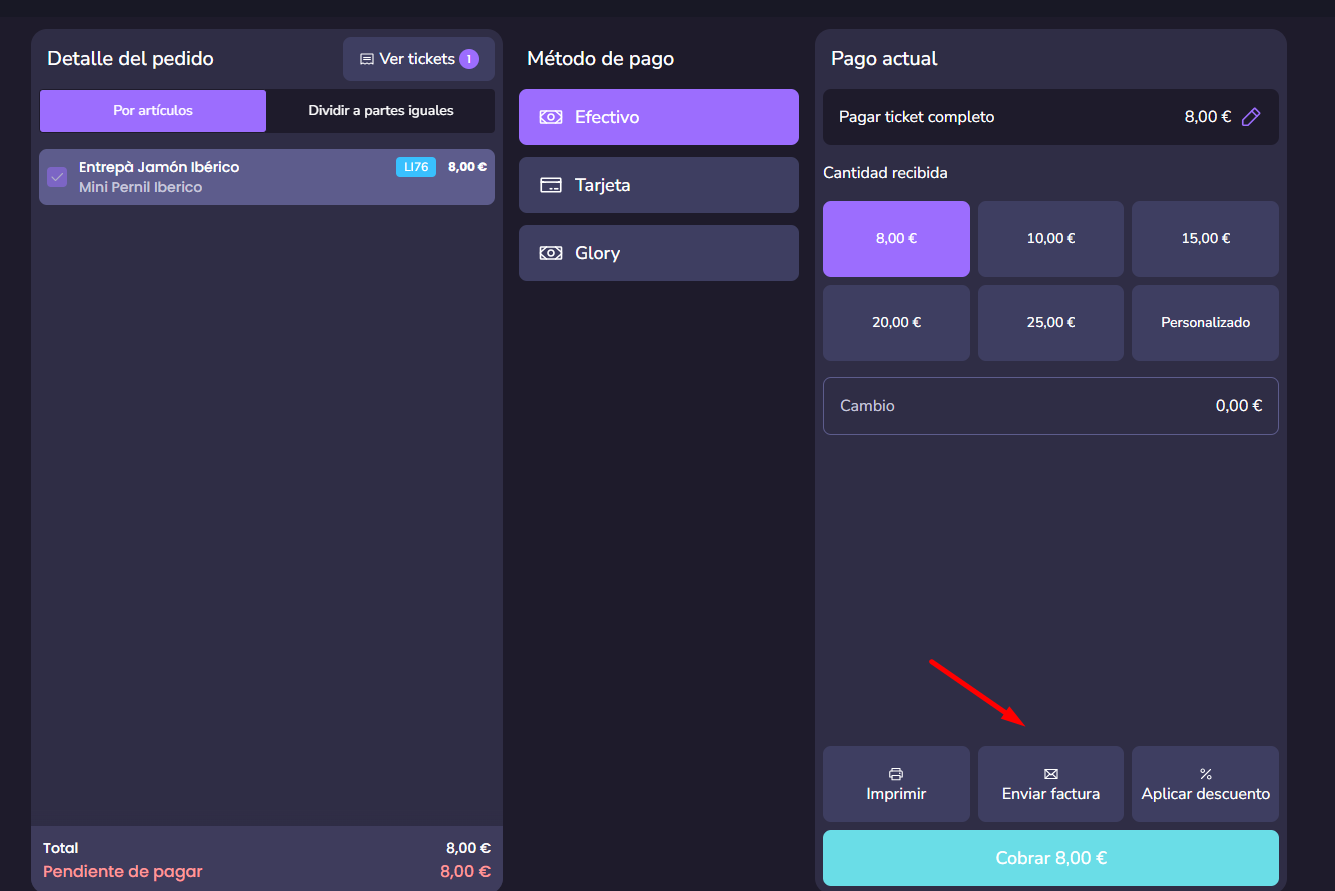Select the 8,00 € received amount
Image resolution: width=1335 pixels, height=891 pixels.
[x=896, y=239]
